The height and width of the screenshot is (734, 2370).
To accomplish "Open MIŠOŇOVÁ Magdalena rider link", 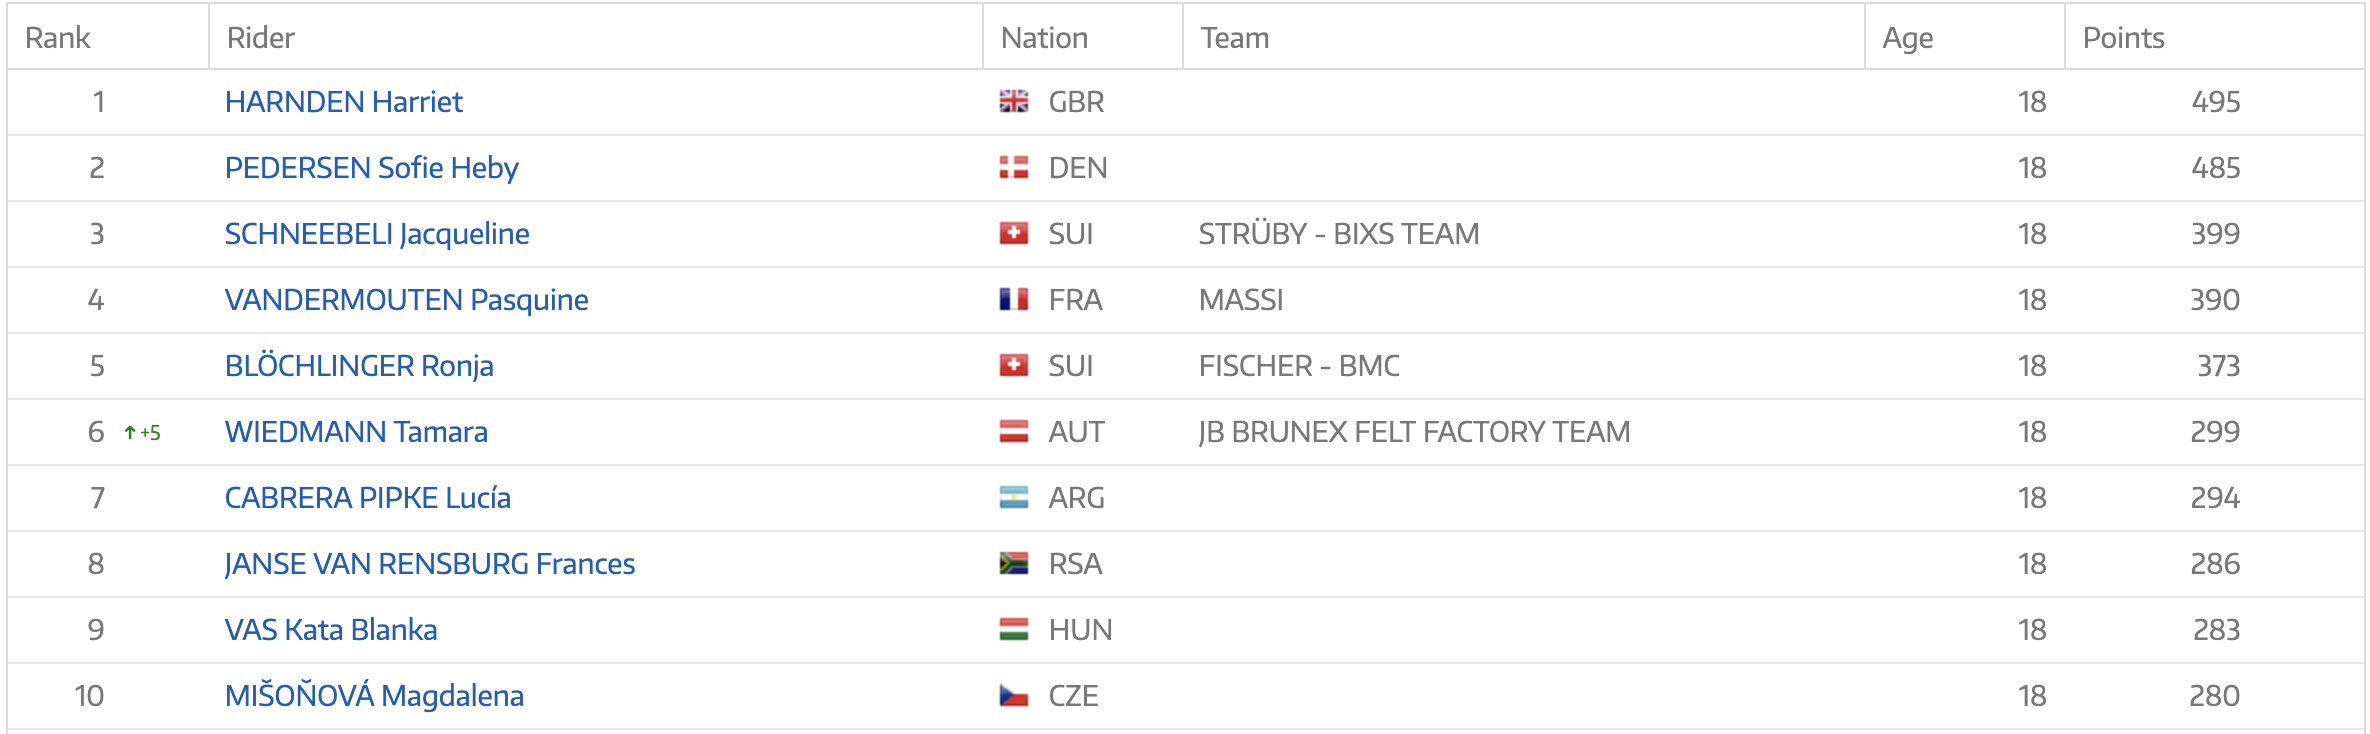I will (x=374, y=696).
